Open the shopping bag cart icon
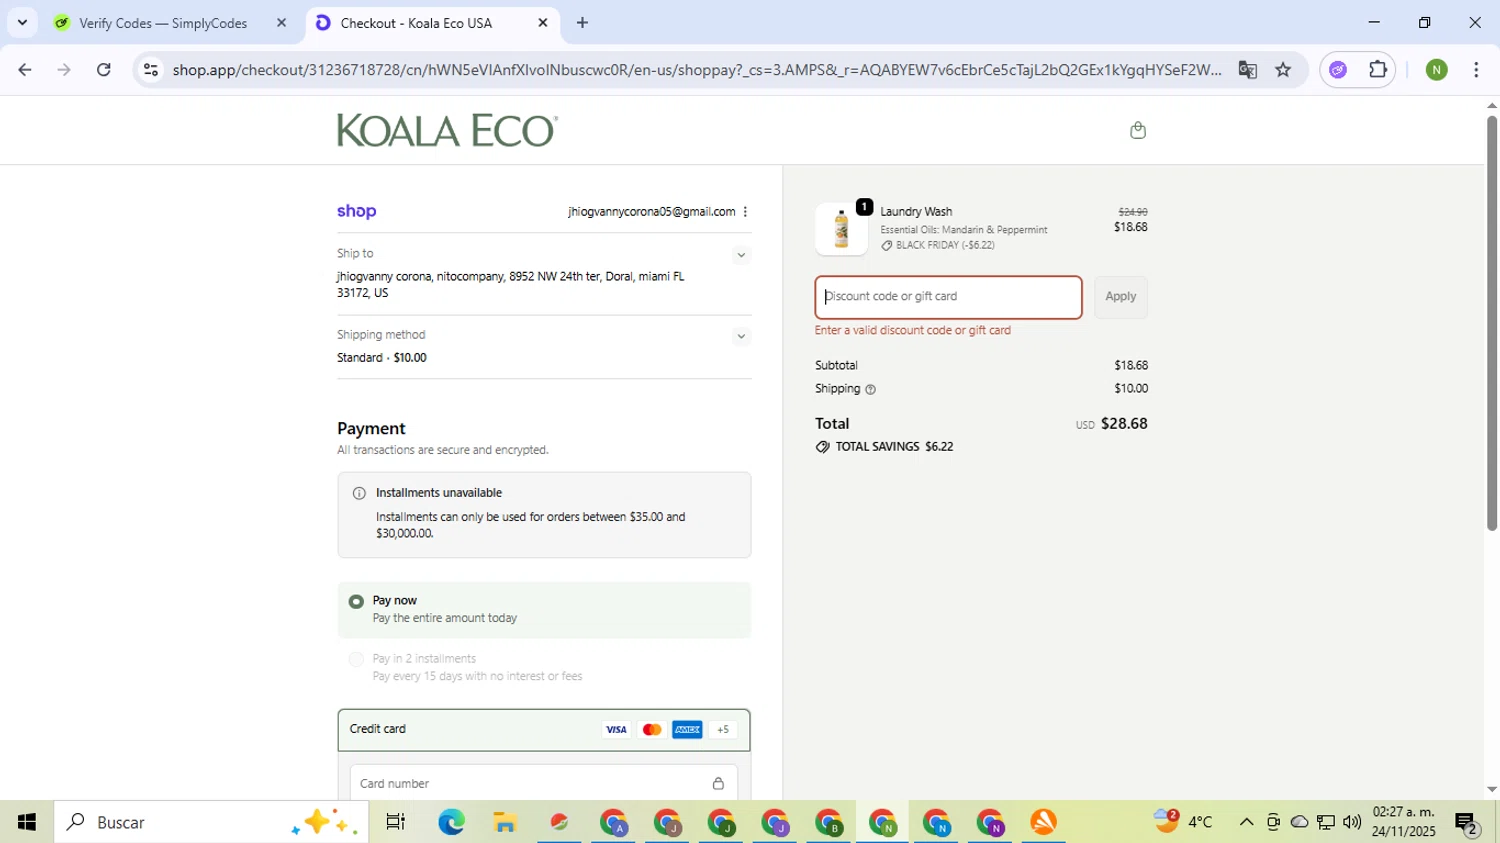The height and width of the screenshot is (843, 1500). (1137, 130)
